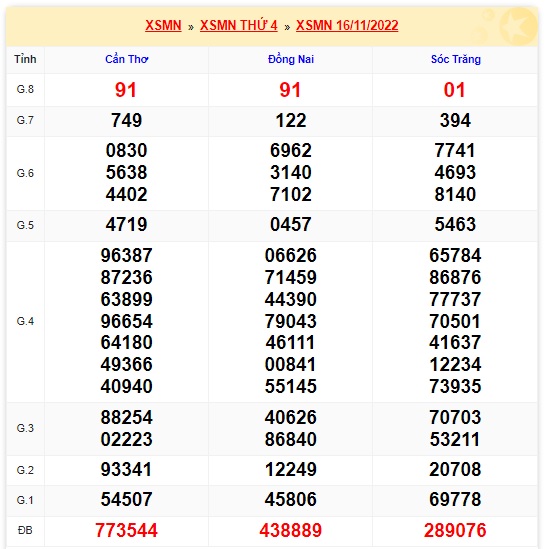Click G.4 number 49366

(126, 364)
